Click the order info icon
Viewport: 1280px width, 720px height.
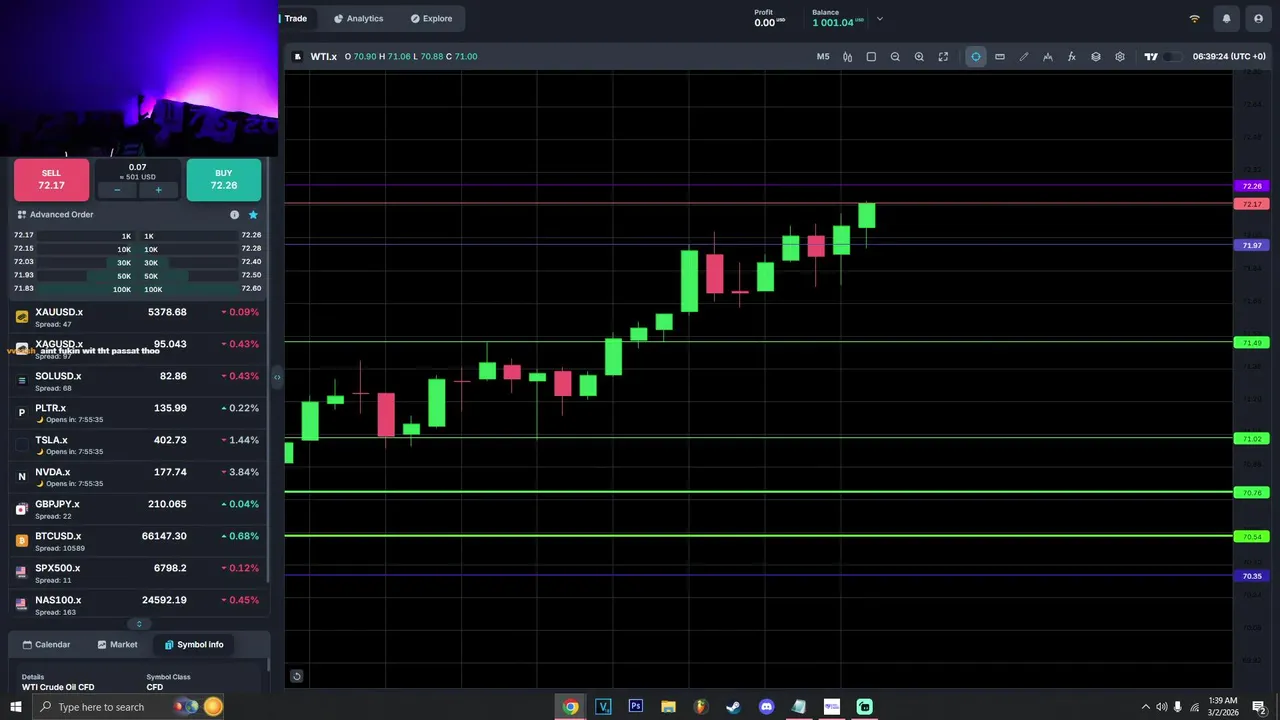point(234,214)
